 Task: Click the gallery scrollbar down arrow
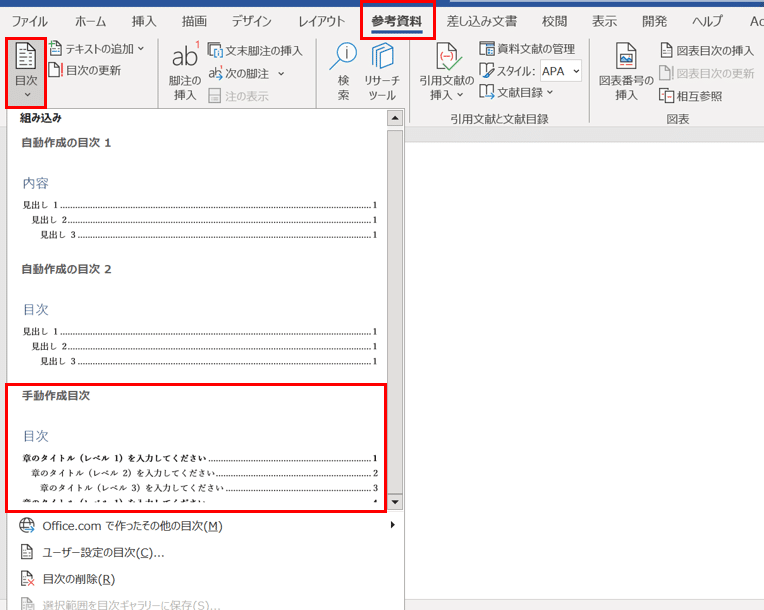395,502
